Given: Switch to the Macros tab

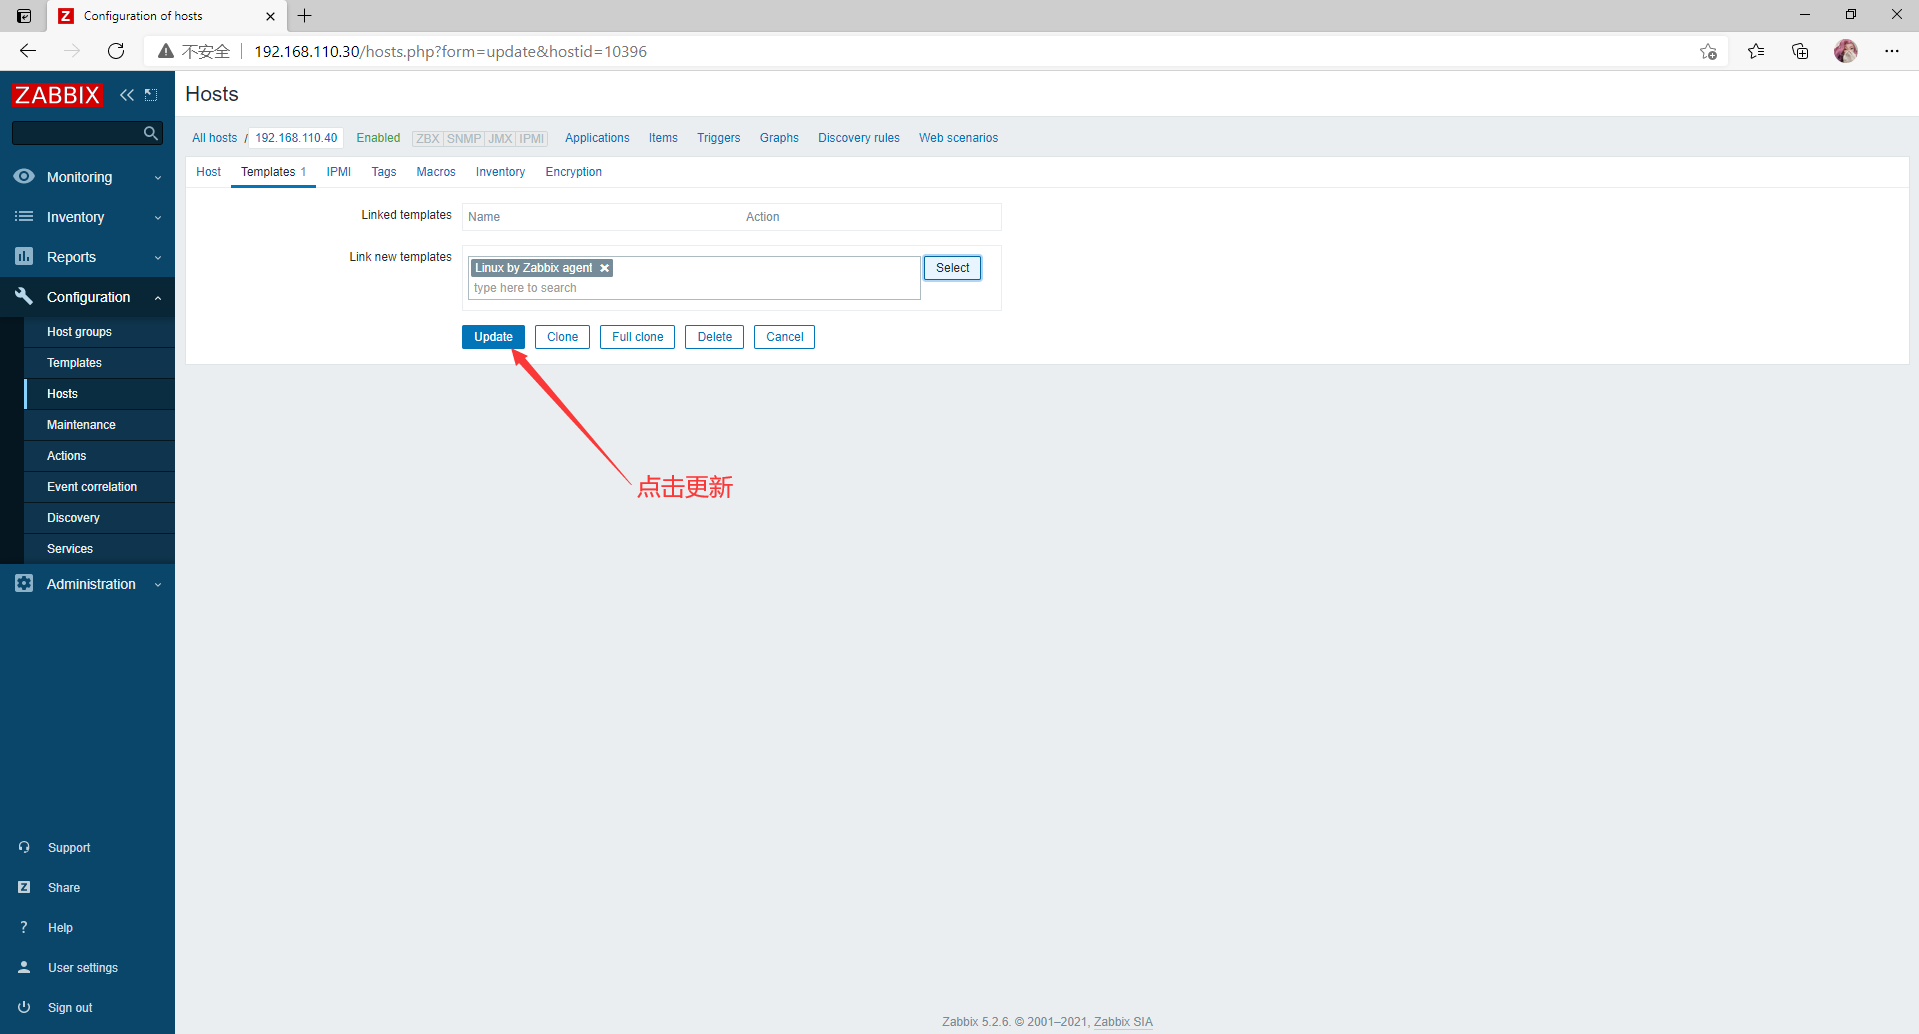Looking at the screenshot, I should [436, 172].
